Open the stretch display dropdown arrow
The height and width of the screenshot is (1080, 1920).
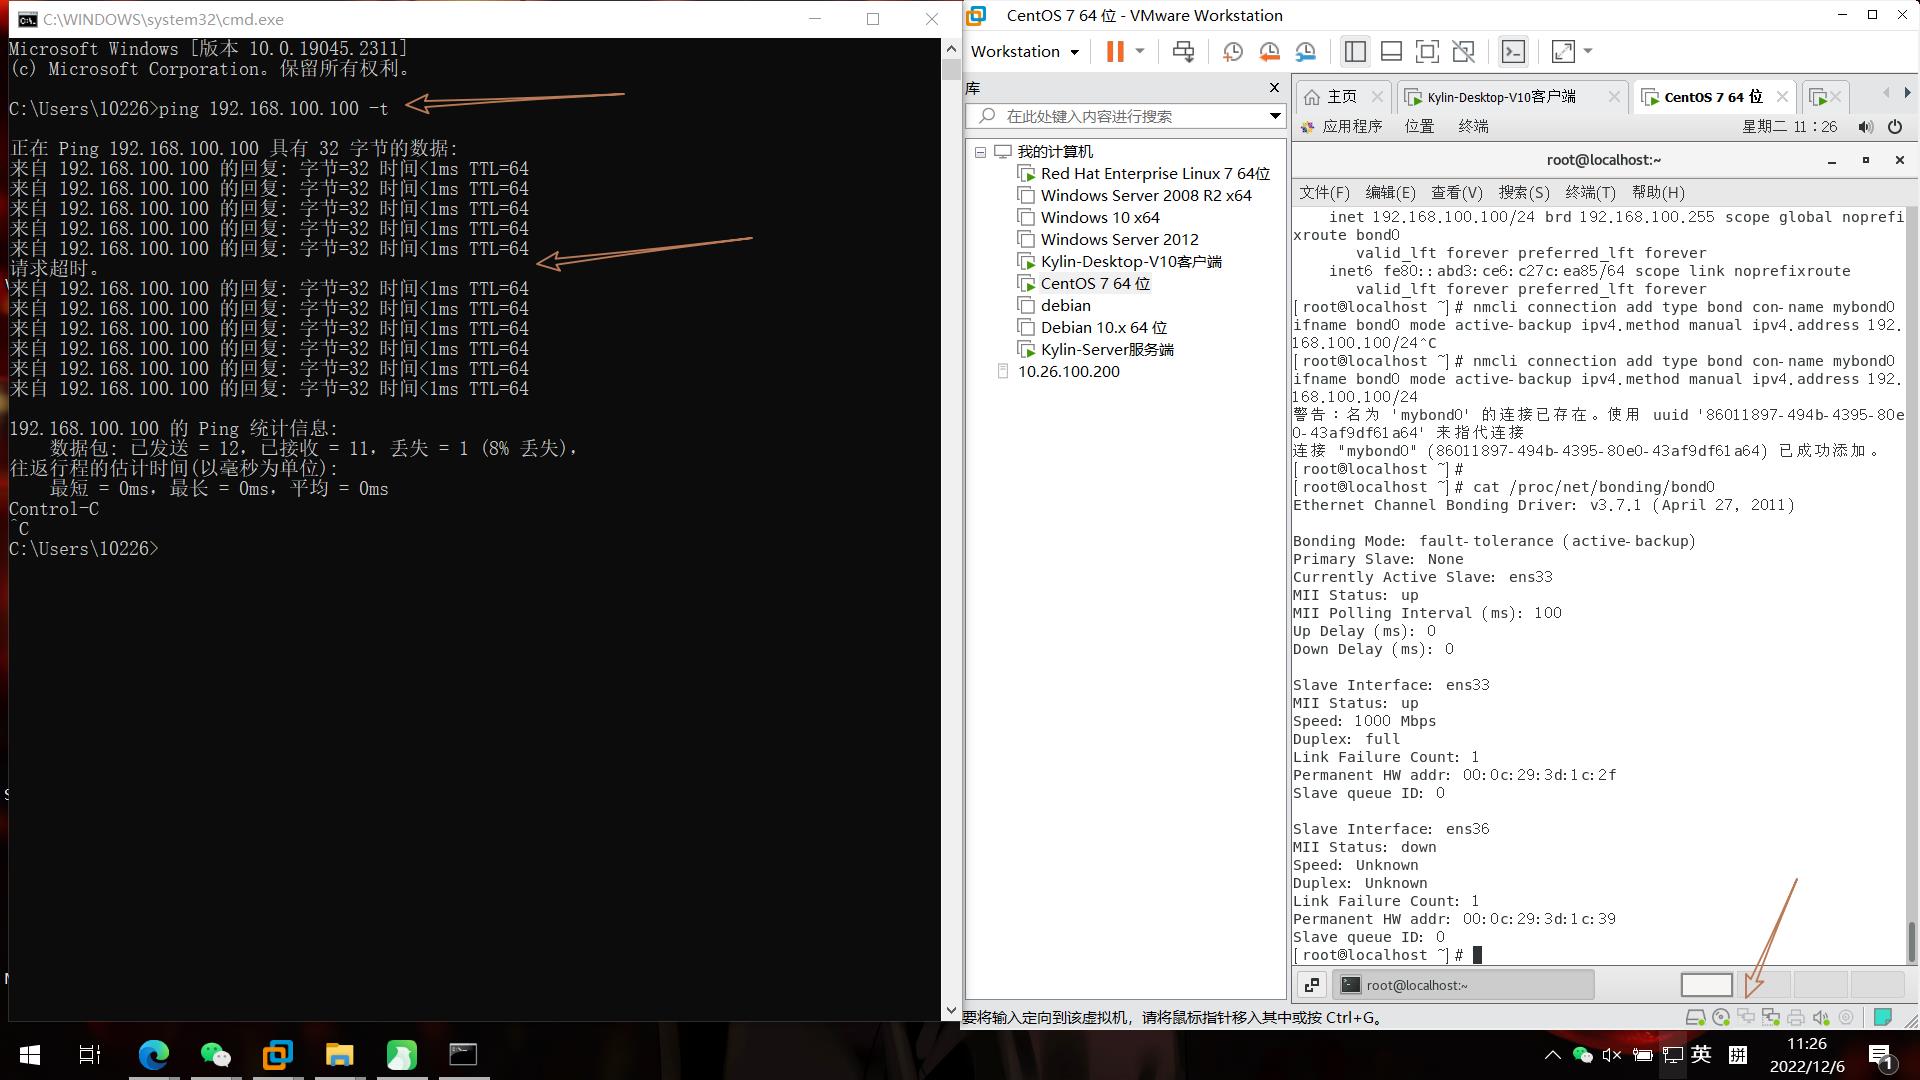click(x=1588, y=52)
